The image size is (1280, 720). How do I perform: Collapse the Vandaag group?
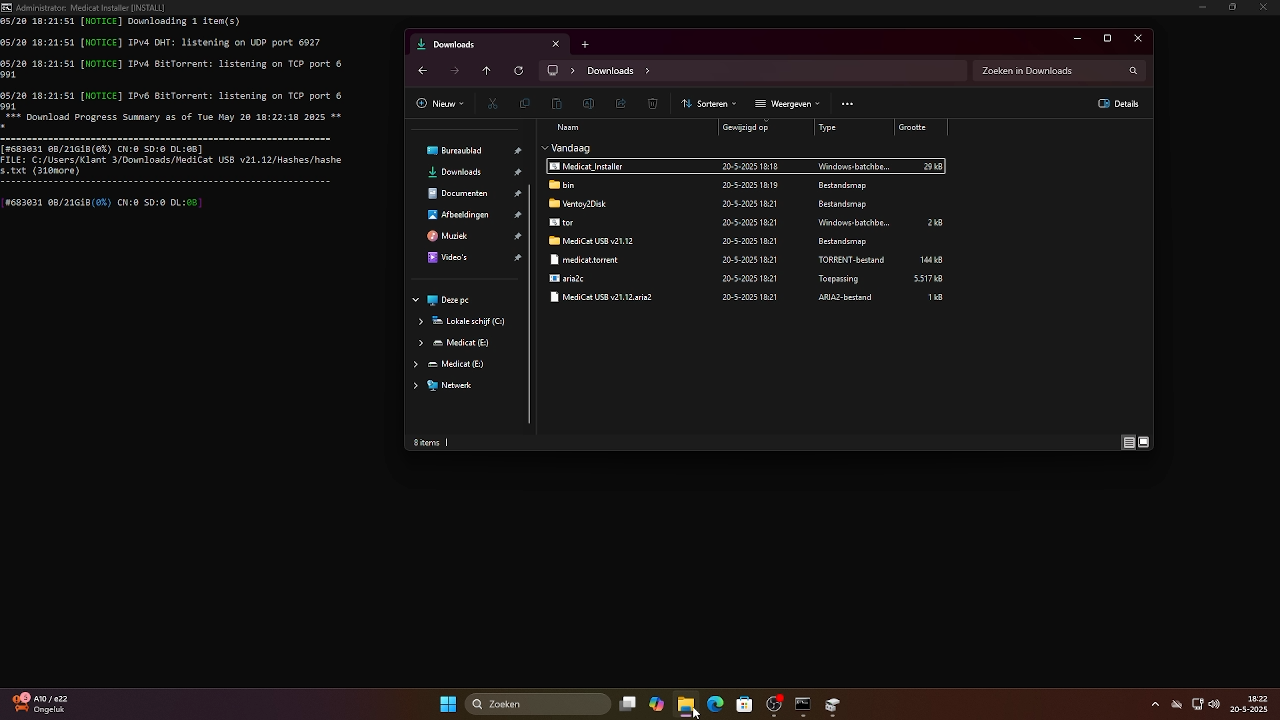point(545,148)
